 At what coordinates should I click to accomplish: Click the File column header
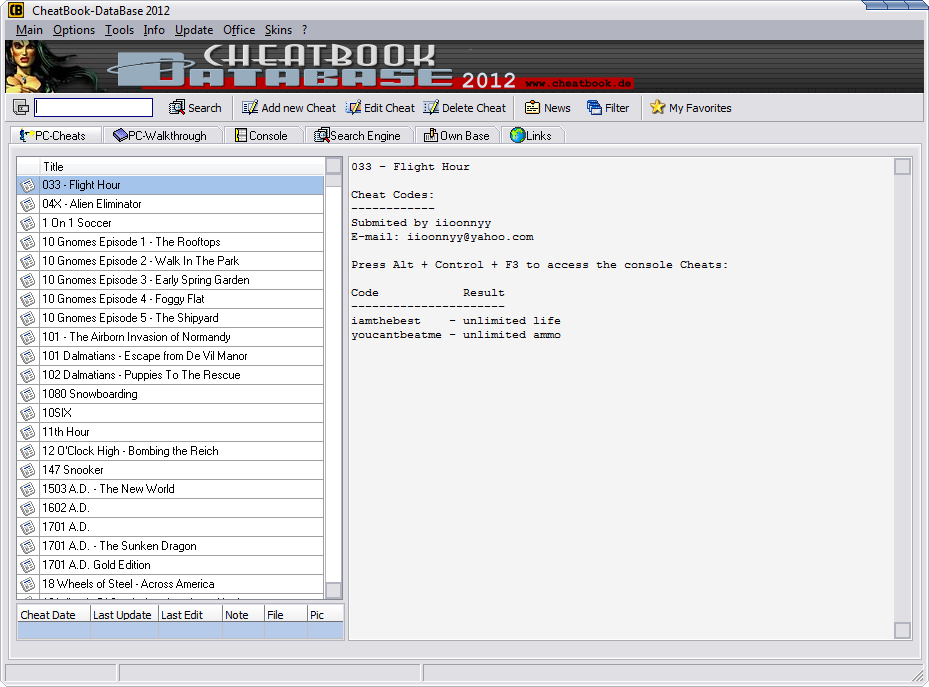286,615
